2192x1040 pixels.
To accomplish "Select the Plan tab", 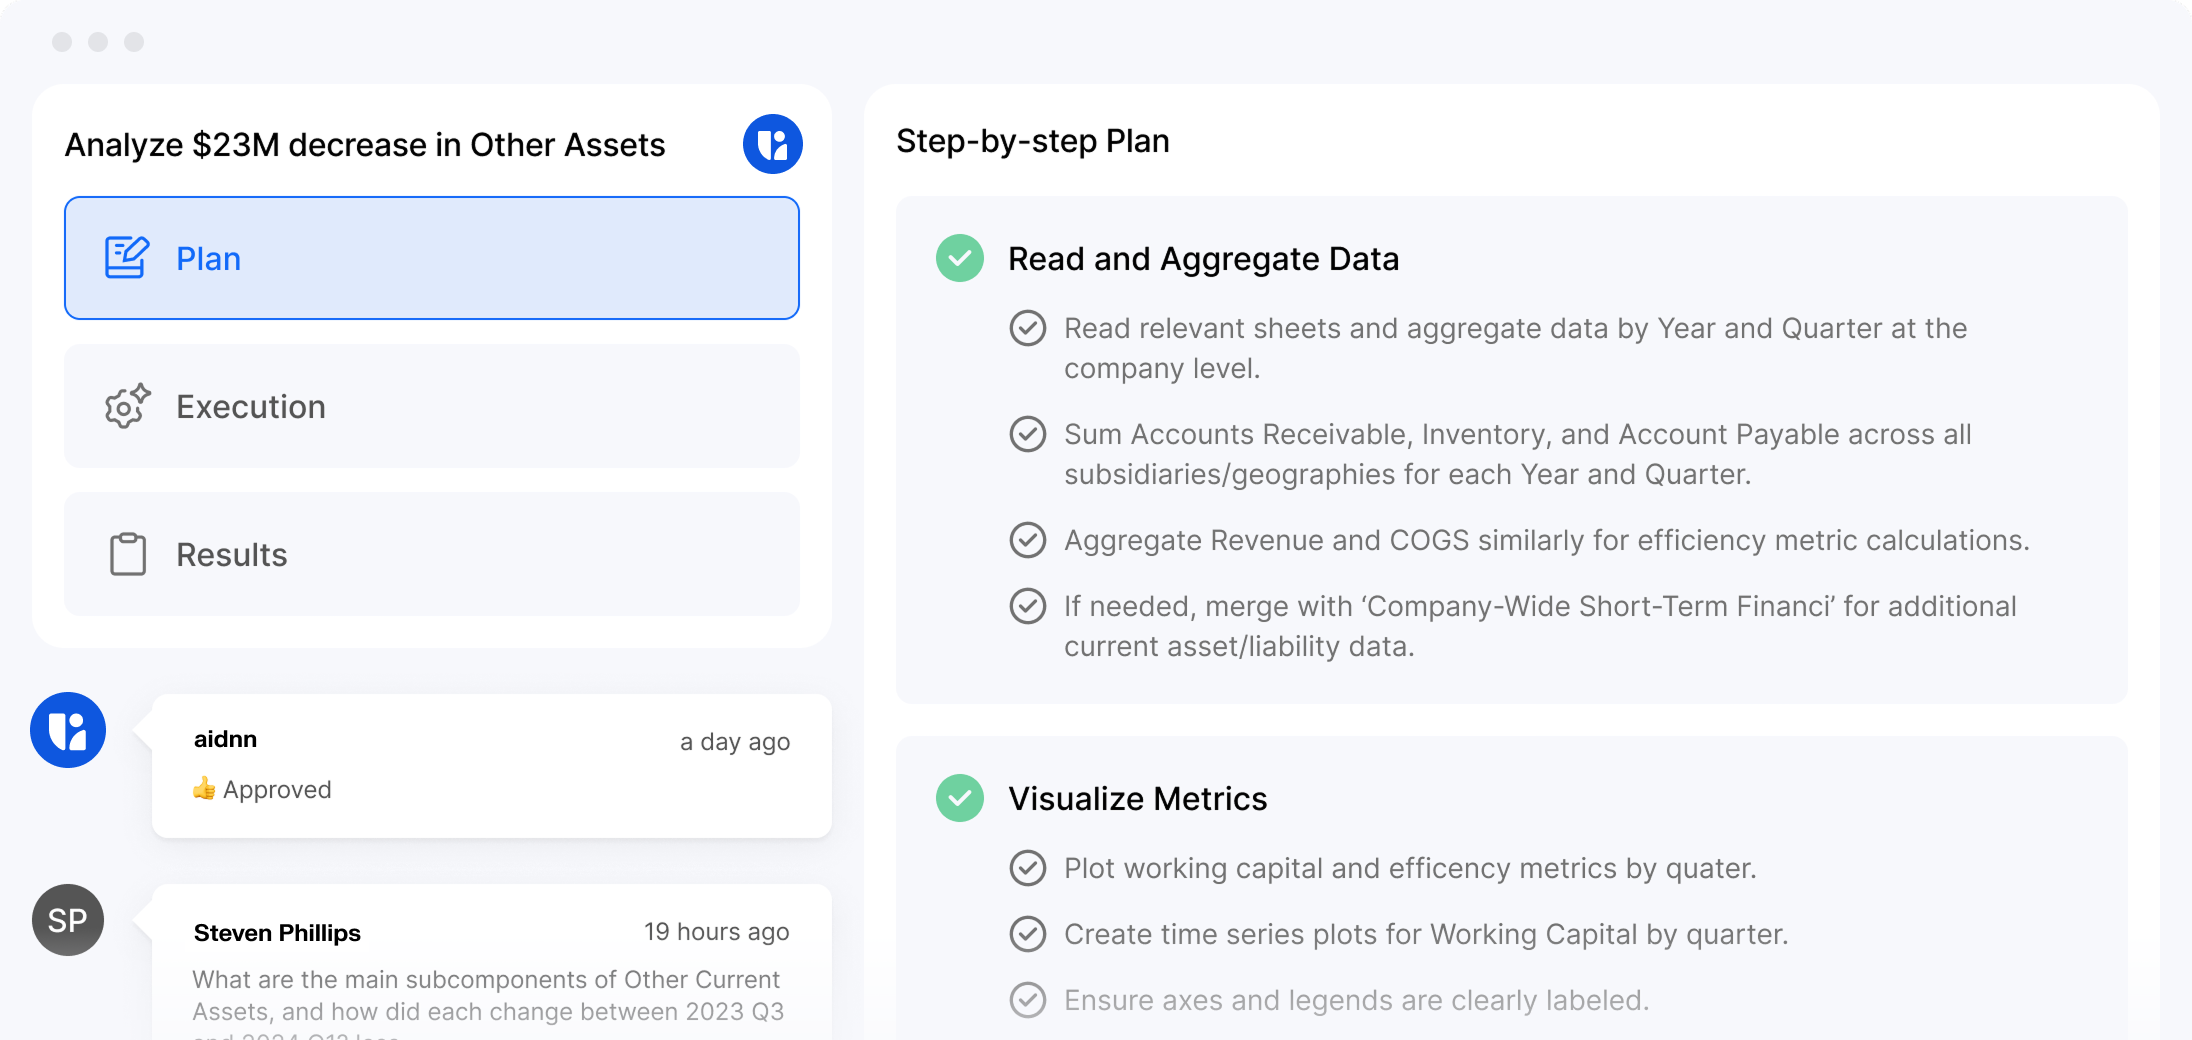I will [431, 258].
